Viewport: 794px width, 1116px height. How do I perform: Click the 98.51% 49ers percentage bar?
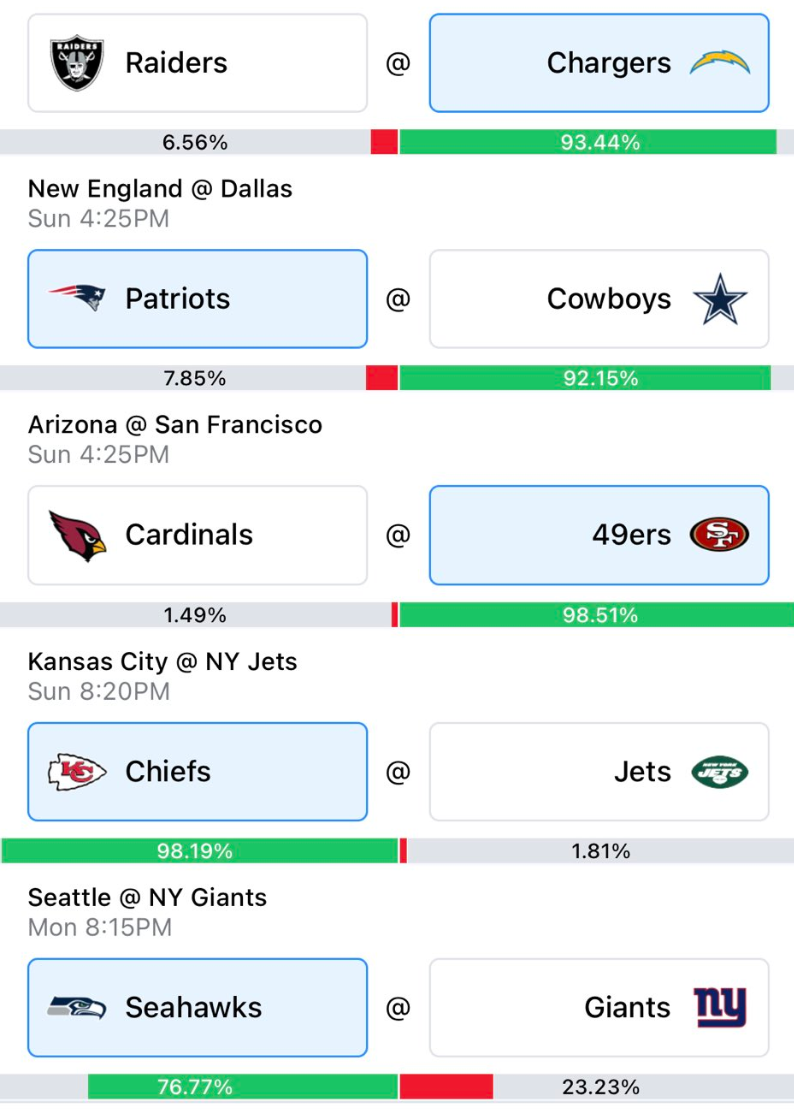596,614
